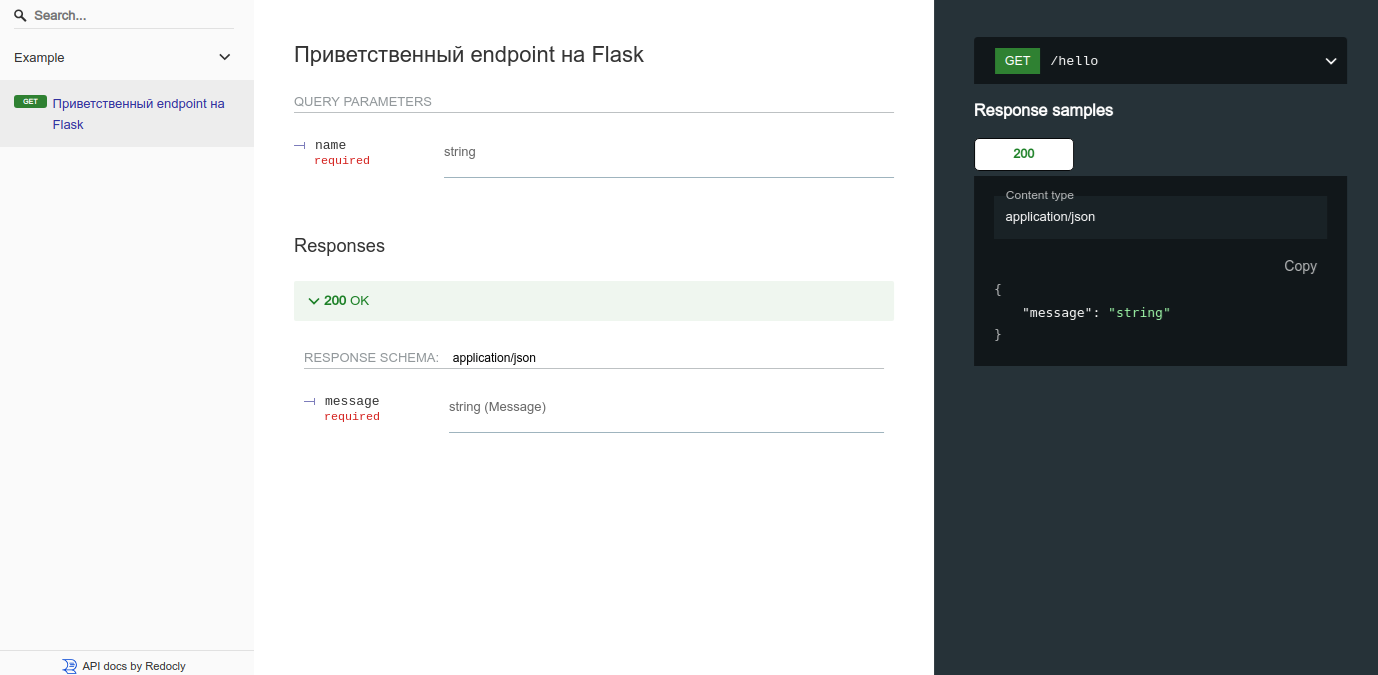Click the search magnifier icon
The width and height of the screenshot is (1378, 675).
[x=20, y=16]
